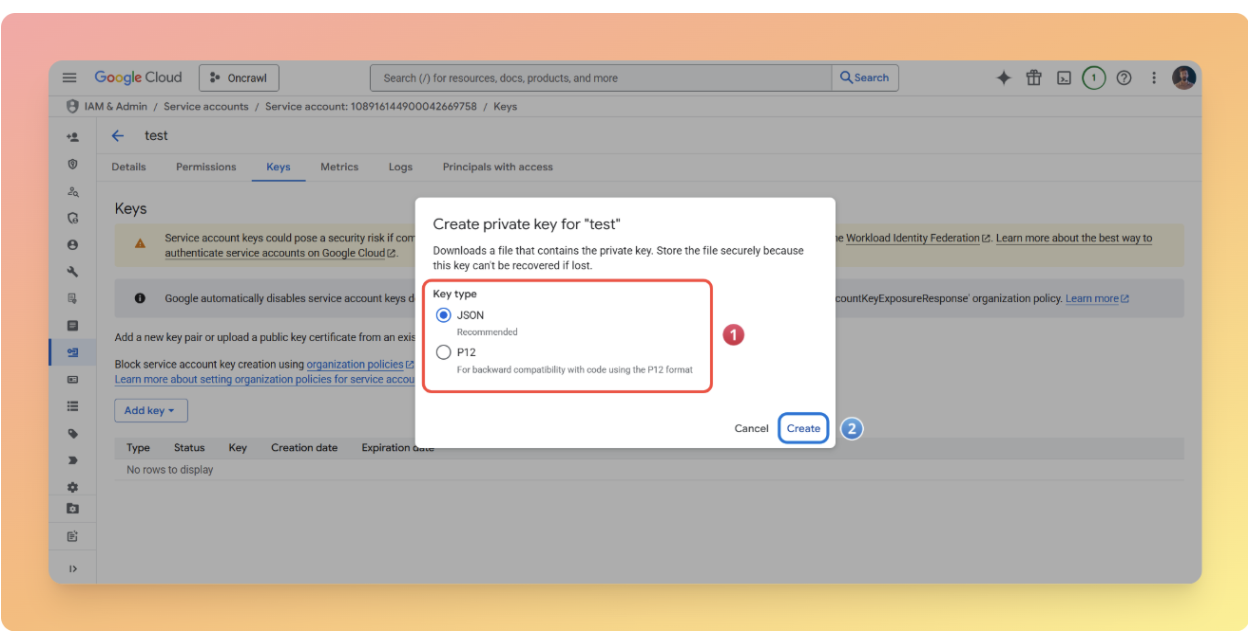Open the Oncrawl project selector

[x=239, y=77]
